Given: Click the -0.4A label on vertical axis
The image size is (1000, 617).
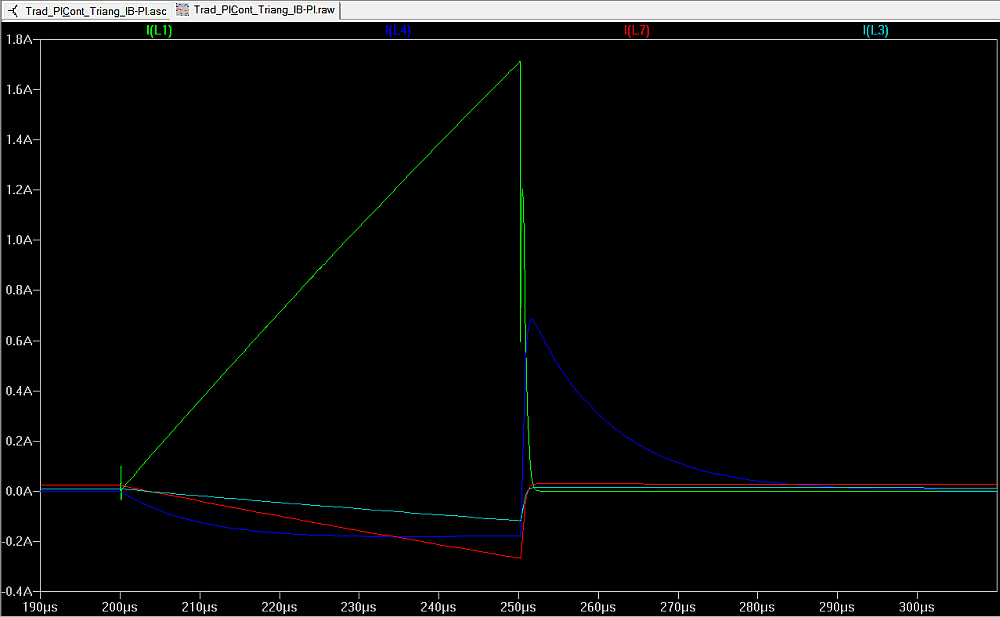Looking at the screenshot, I should (x=19, y=592).
